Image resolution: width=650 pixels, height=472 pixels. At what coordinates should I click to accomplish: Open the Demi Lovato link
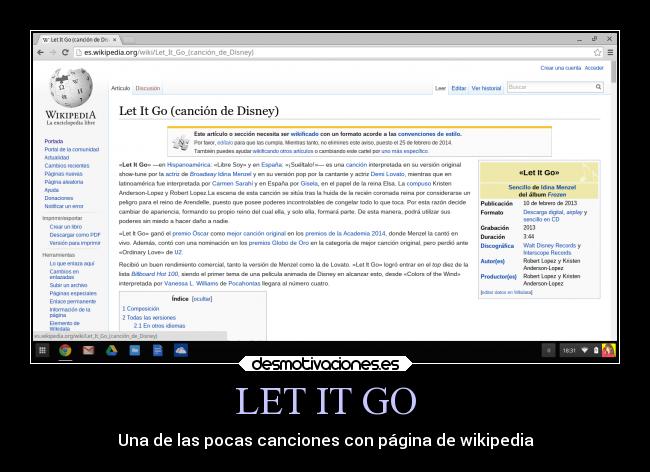pos(388,174)
